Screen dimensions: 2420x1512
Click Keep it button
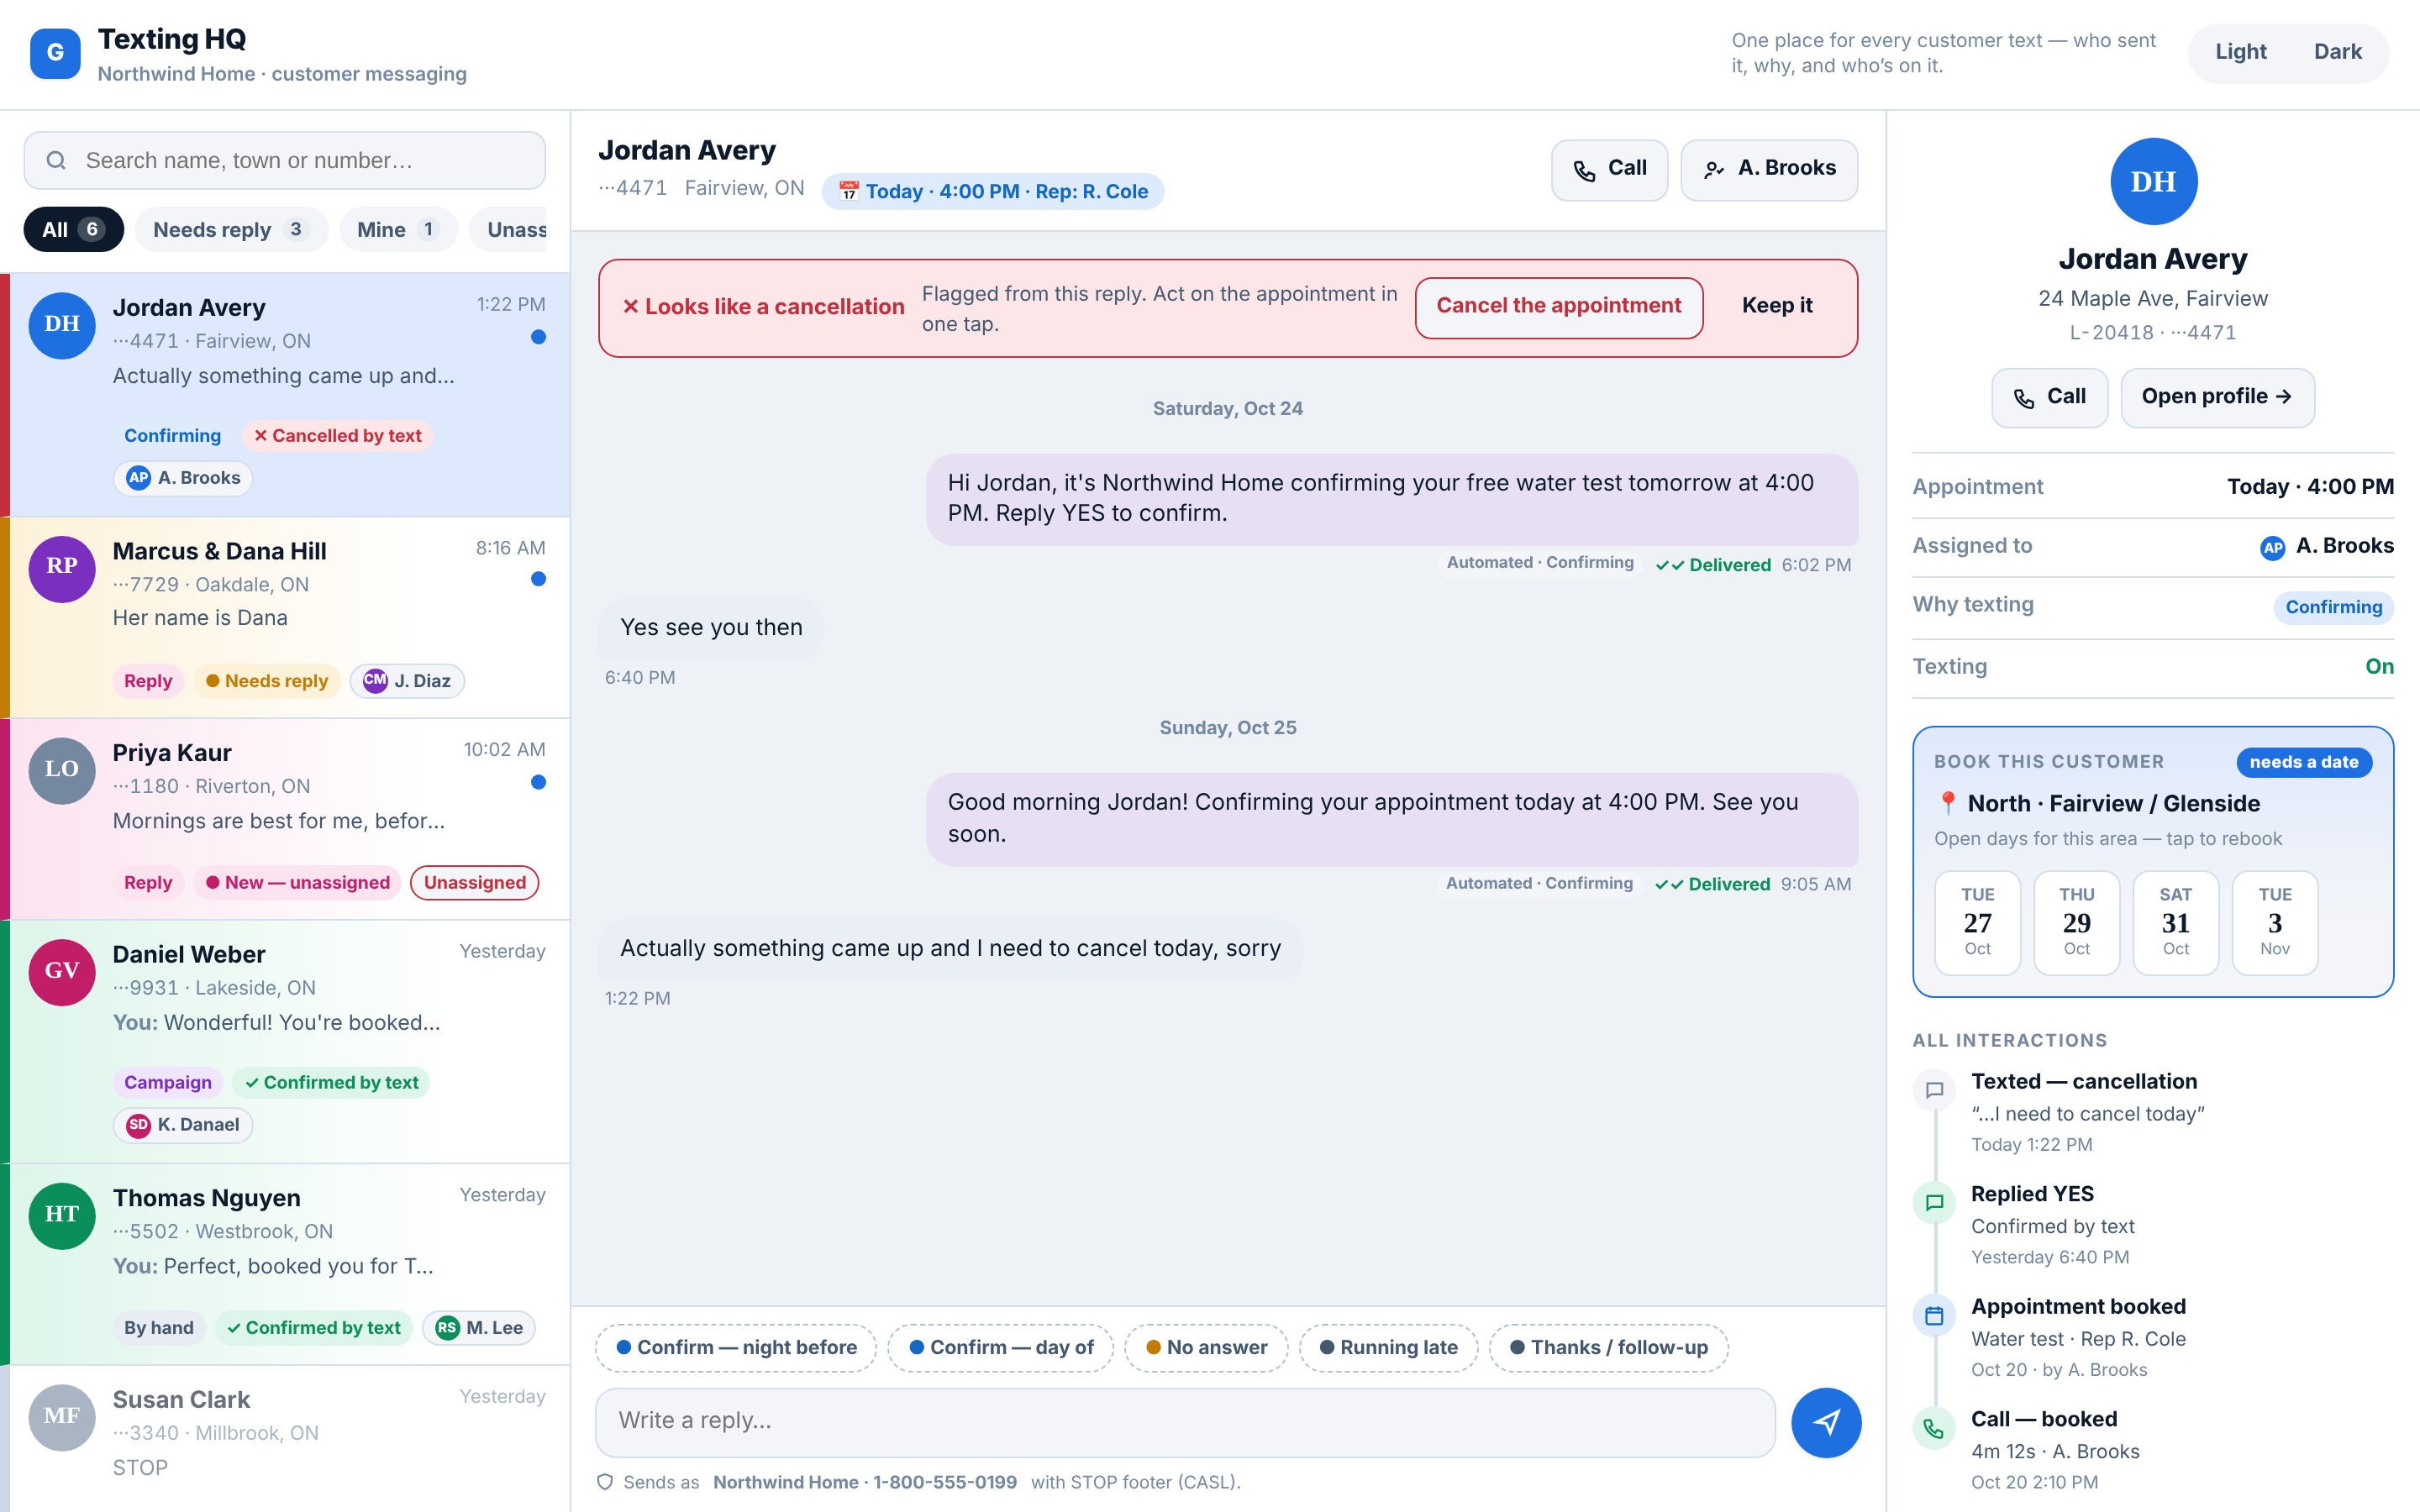(x=1776, y=307)
